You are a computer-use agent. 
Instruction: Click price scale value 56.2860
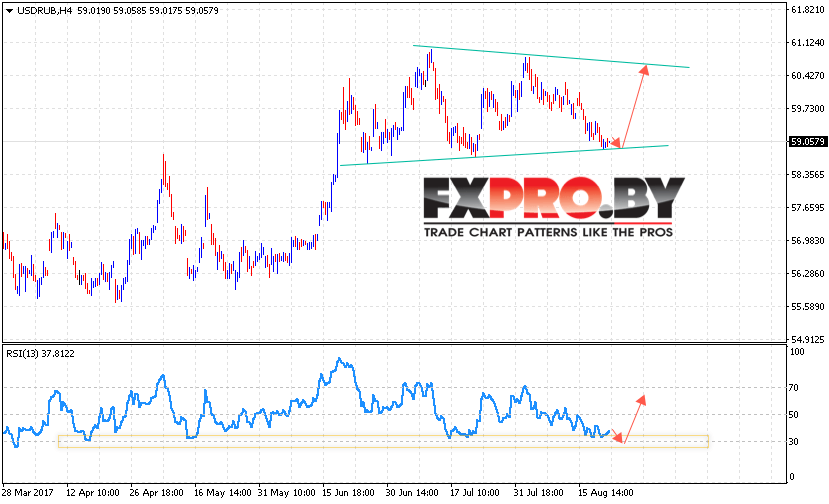807,273
